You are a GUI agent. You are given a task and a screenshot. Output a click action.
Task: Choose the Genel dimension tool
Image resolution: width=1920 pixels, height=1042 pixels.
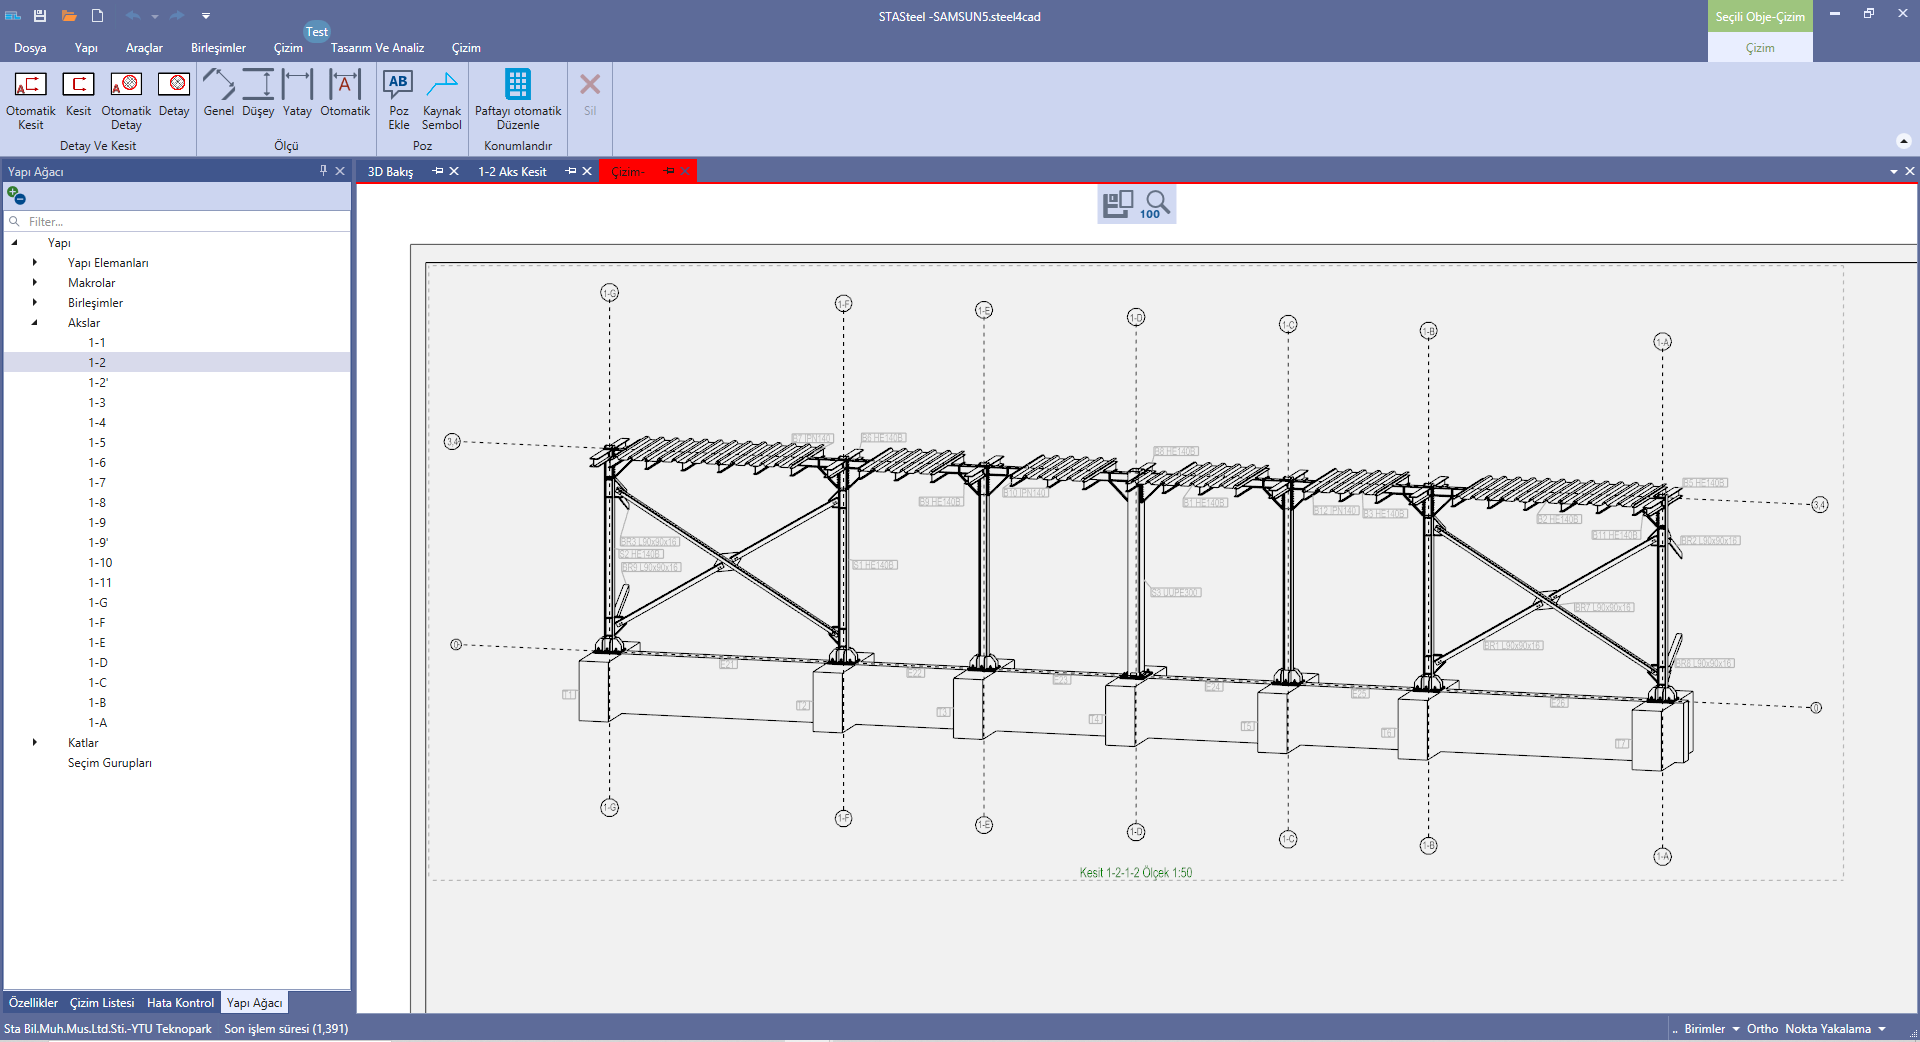(218, 85)
